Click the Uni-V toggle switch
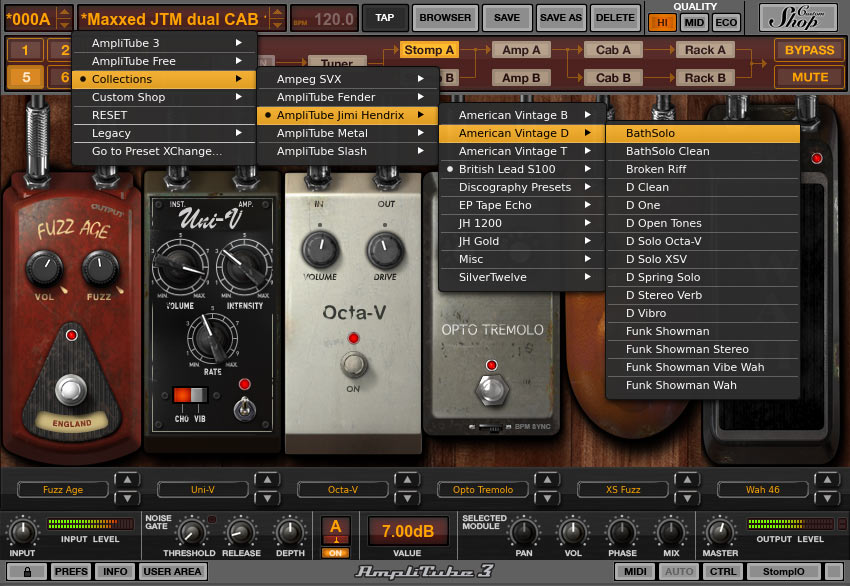 point(244,409)
